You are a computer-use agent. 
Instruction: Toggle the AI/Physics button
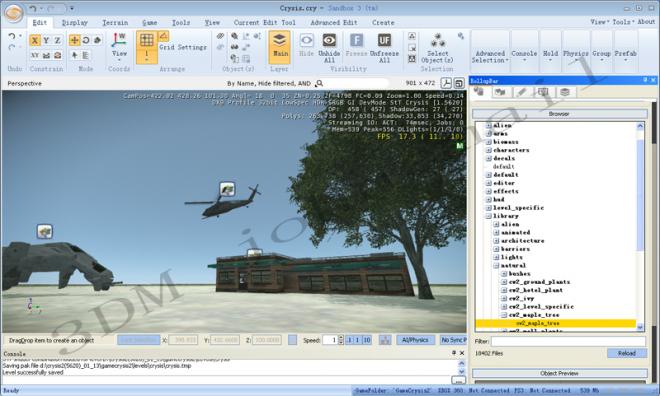coord(415,340)
